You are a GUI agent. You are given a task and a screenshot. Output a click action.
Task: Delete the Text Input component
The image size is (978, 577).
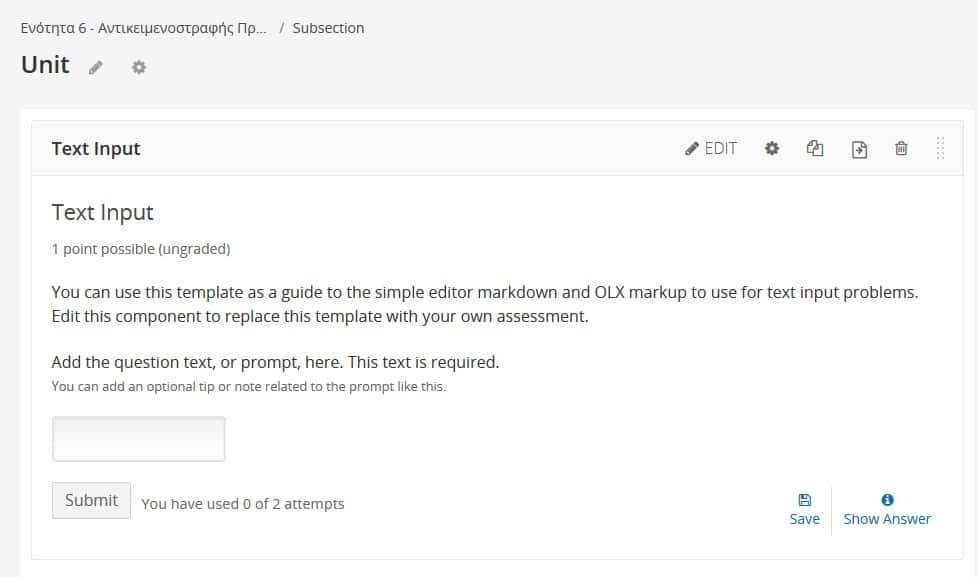(x=901, y=148)
